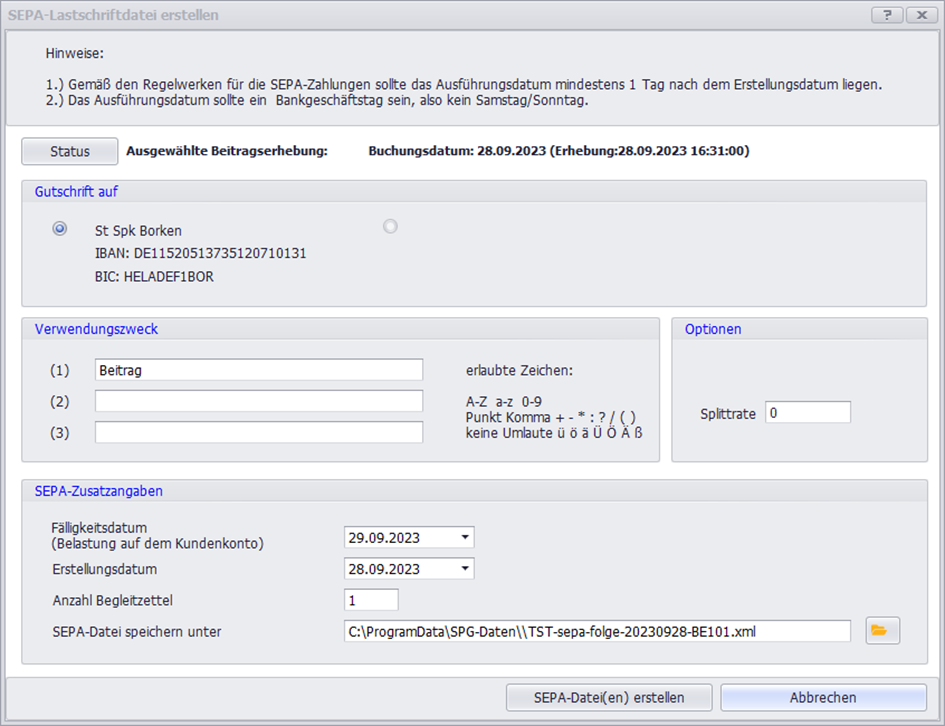Click the question mark help button
Image resolution: width=945 pixels, height=726 pixels.
click(x=886, y=15)
